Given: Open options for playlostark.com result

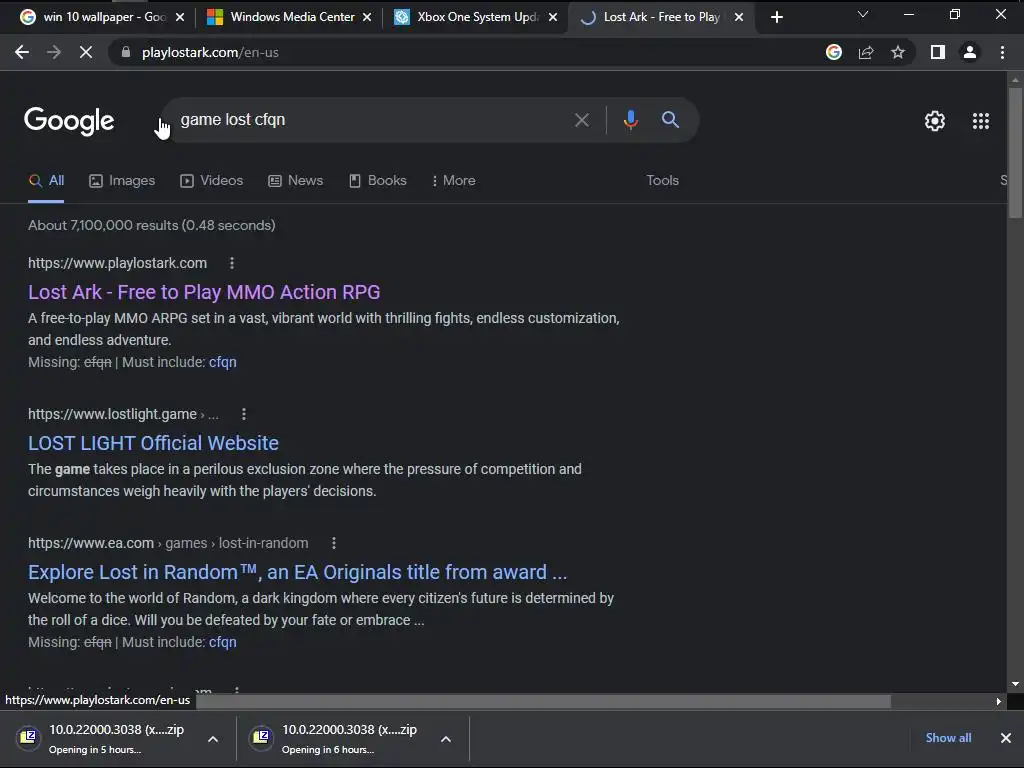Looking at the screenshot, I should (232, 263).
